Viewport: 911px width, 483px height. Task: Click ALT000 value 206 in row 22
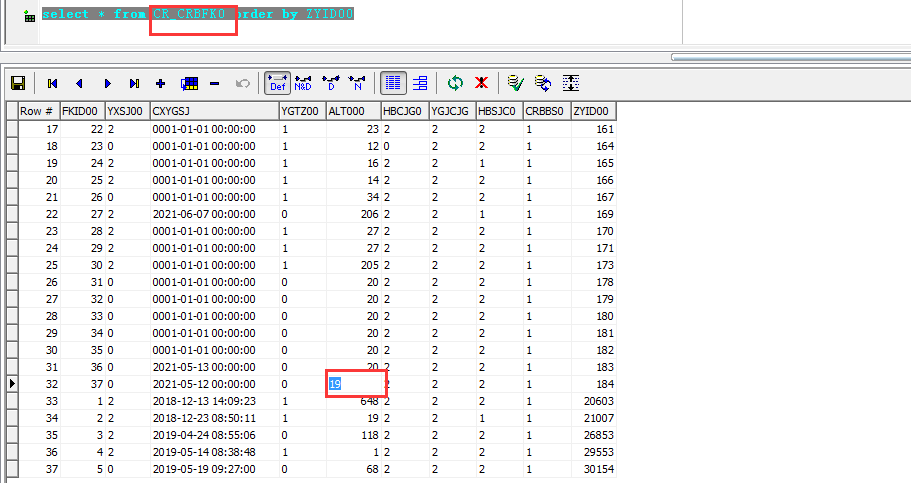click(x=353, y=214)
